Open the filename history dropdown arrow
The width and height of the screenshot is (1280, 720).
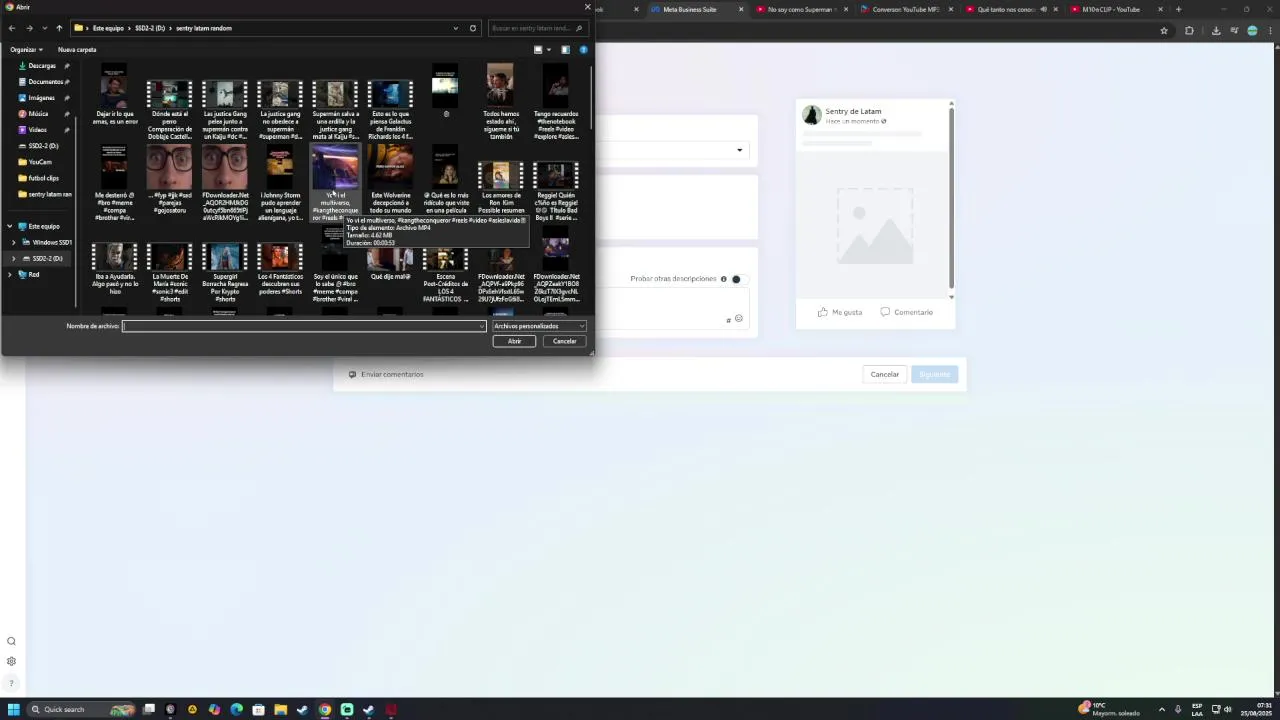(482, 326)
